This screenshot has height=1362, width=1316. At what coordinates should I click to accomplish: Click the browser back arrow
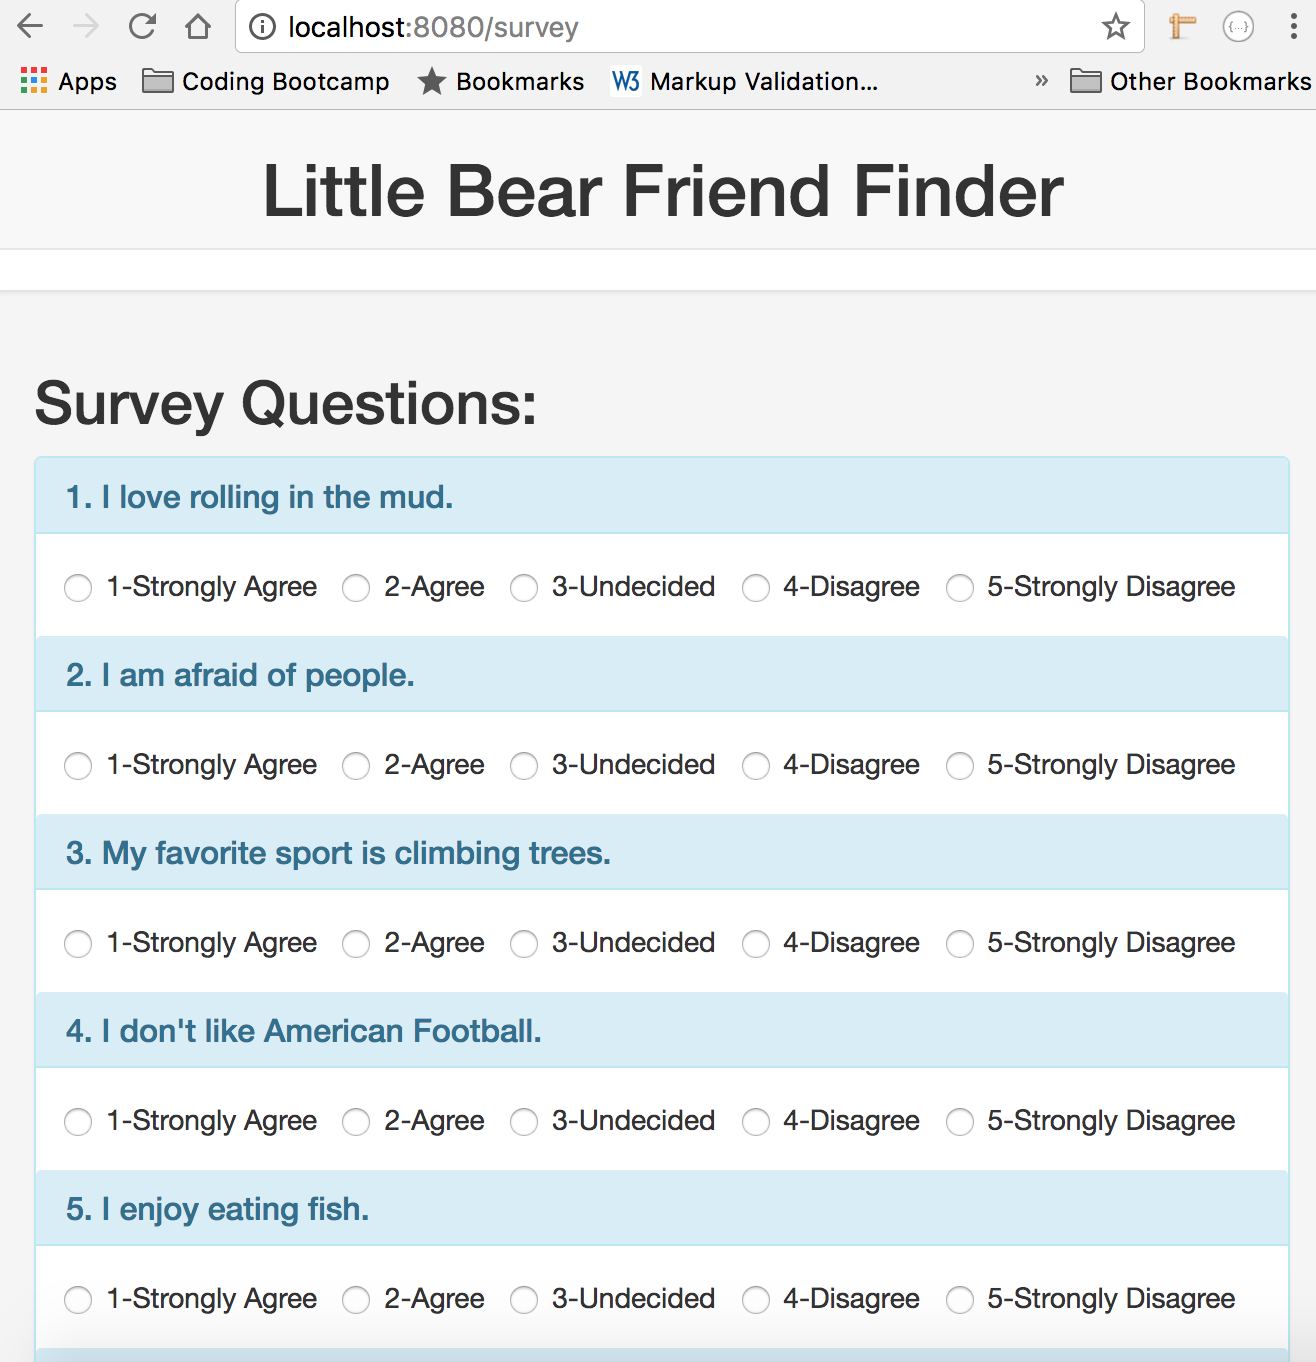[31, 26]
